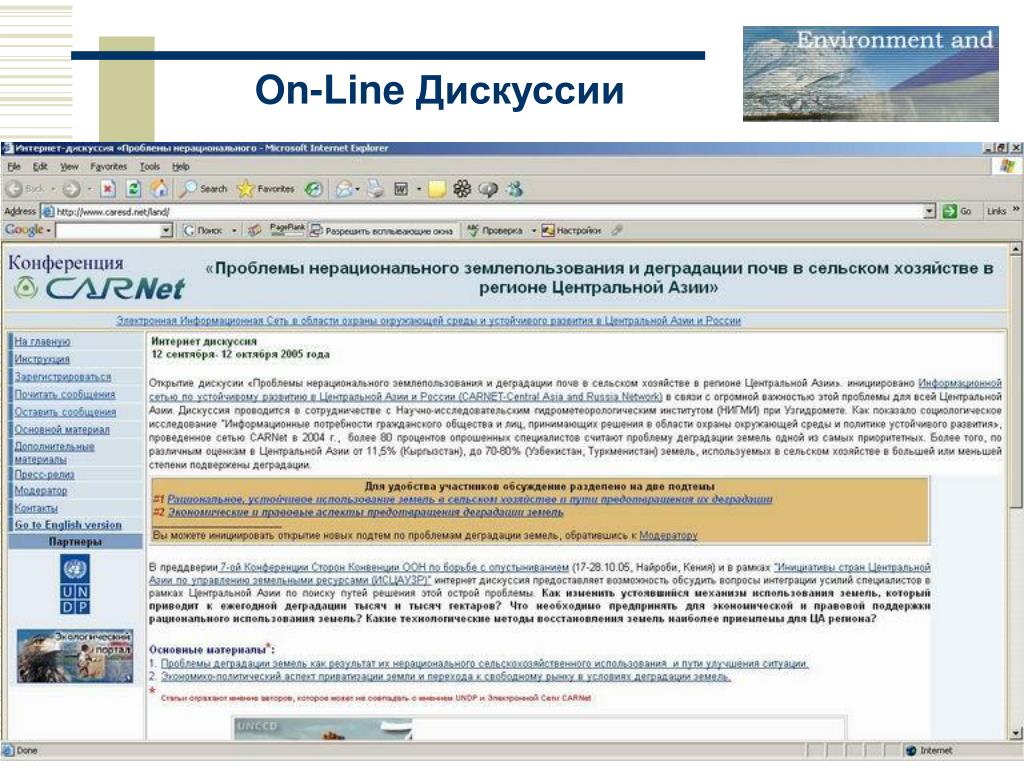Image resolution: width=1024 pixels, height=768 pixels.
Task: Click the news icon left of PageRank
Action: [255, 231]
